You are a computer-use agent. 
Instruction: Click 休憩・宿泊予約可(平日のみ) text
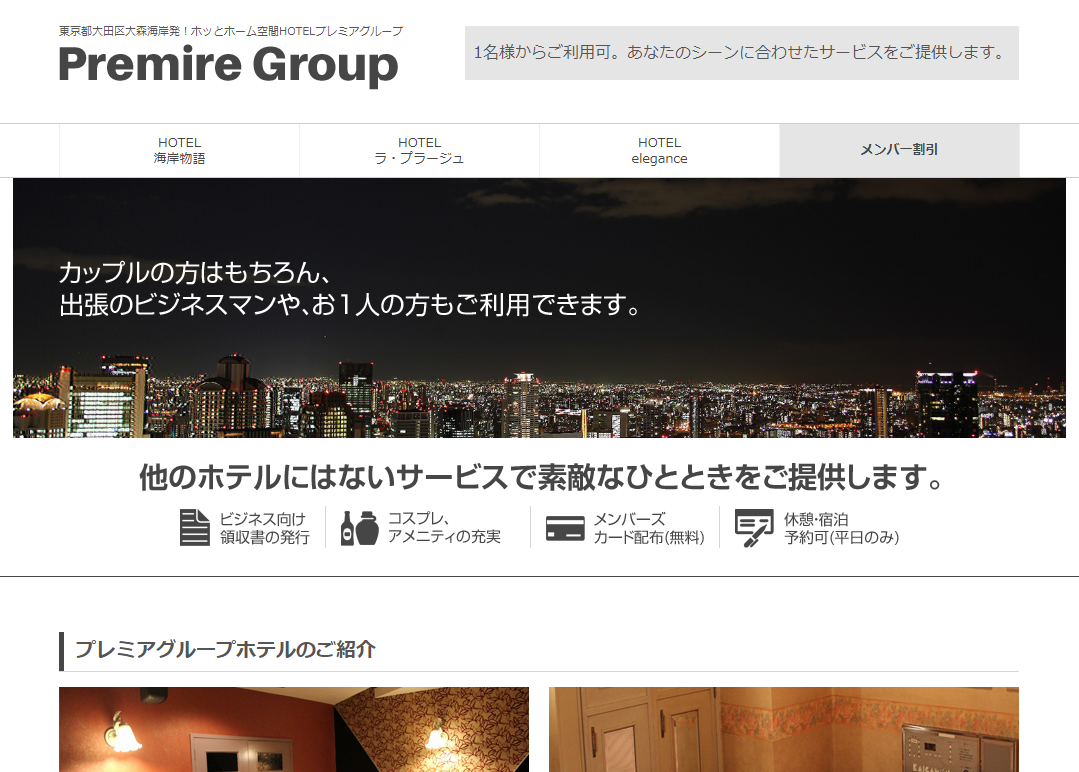click(841, 528)
